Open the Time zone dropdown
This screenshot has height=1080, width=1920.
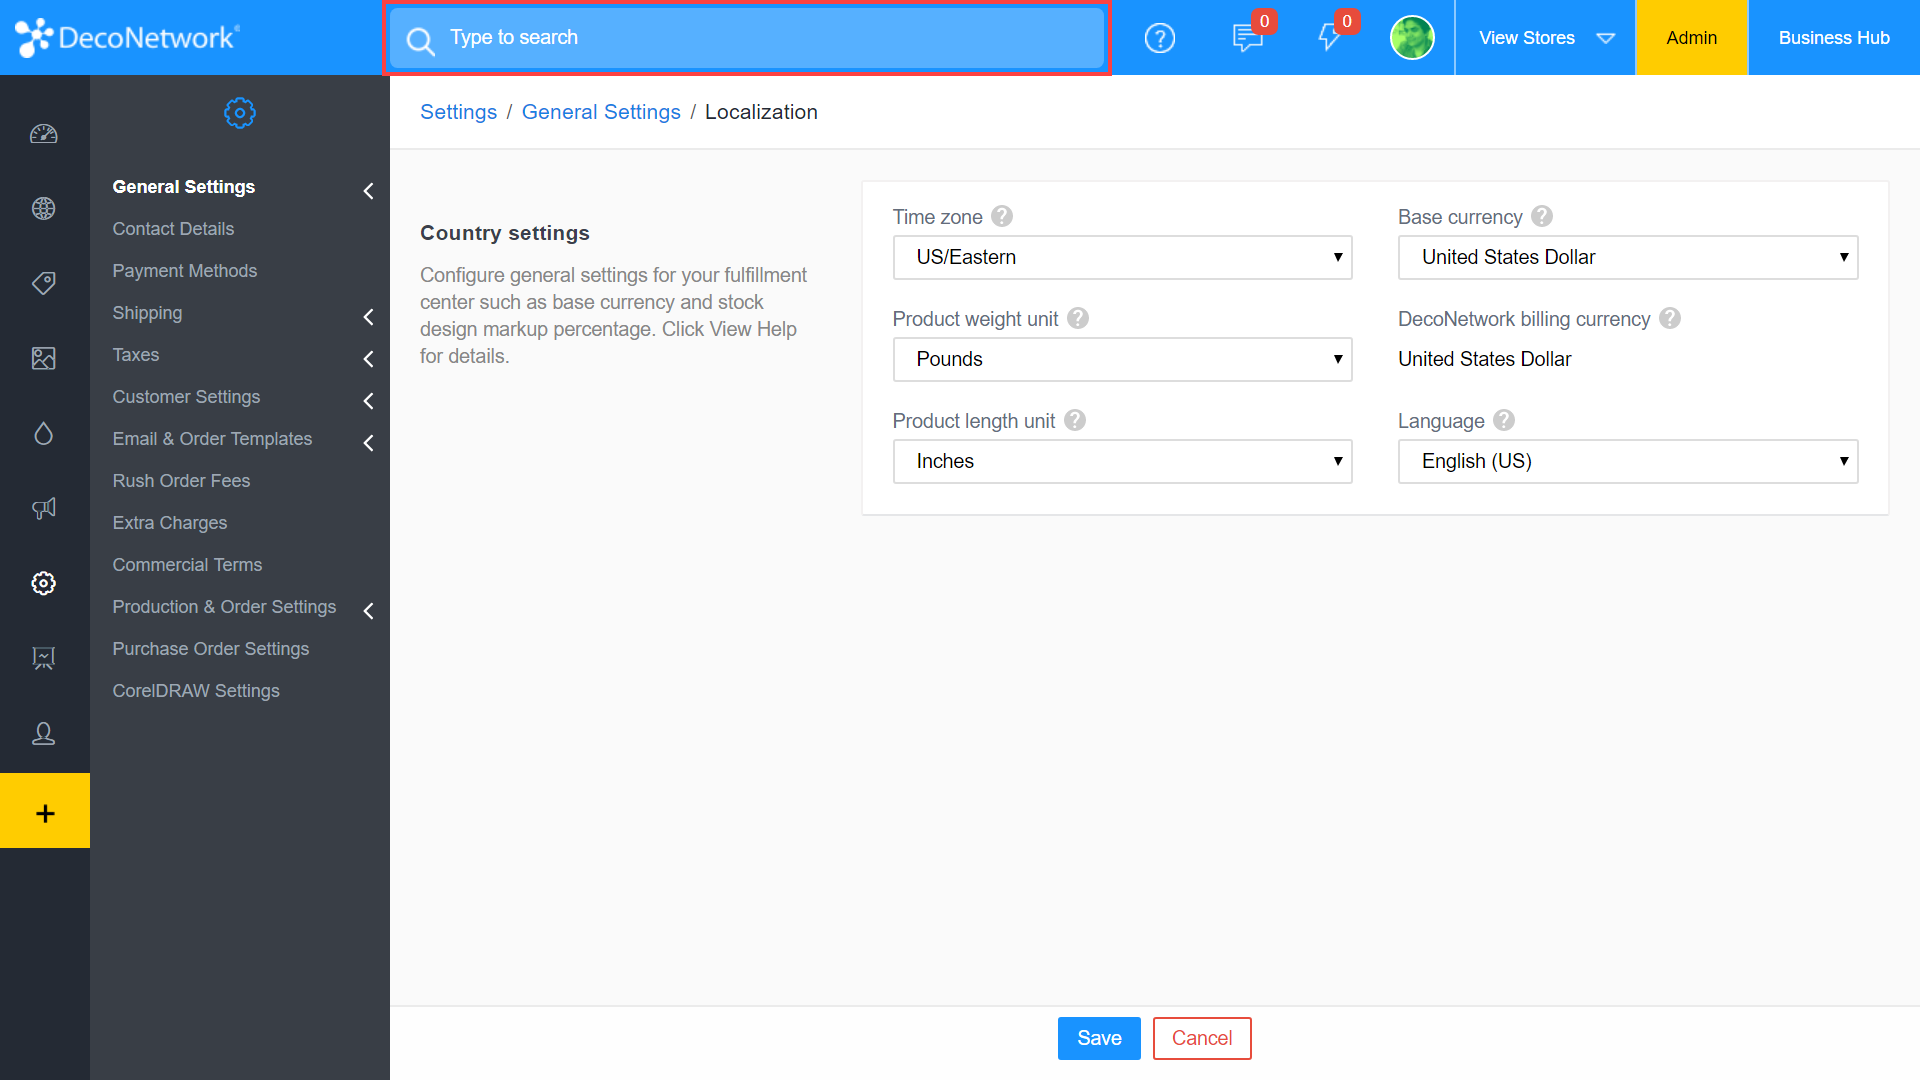click(x=1122, y=258)
